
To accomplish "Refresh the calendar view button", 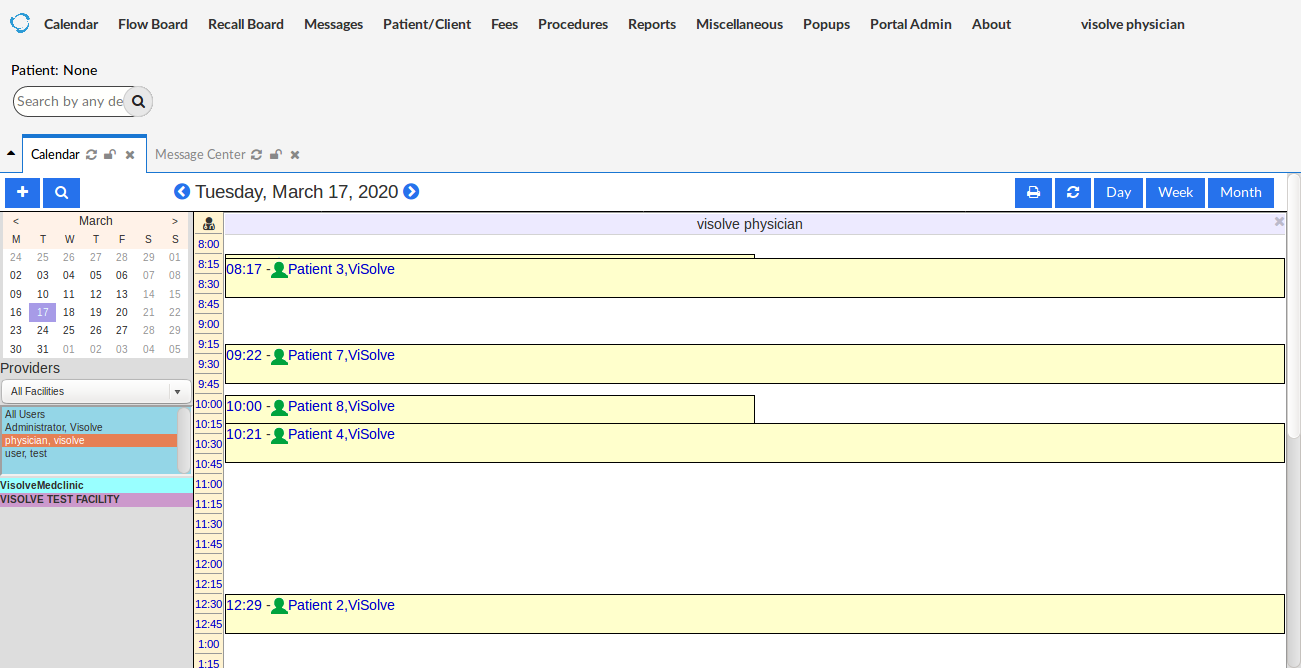I will pos(1073,192).
